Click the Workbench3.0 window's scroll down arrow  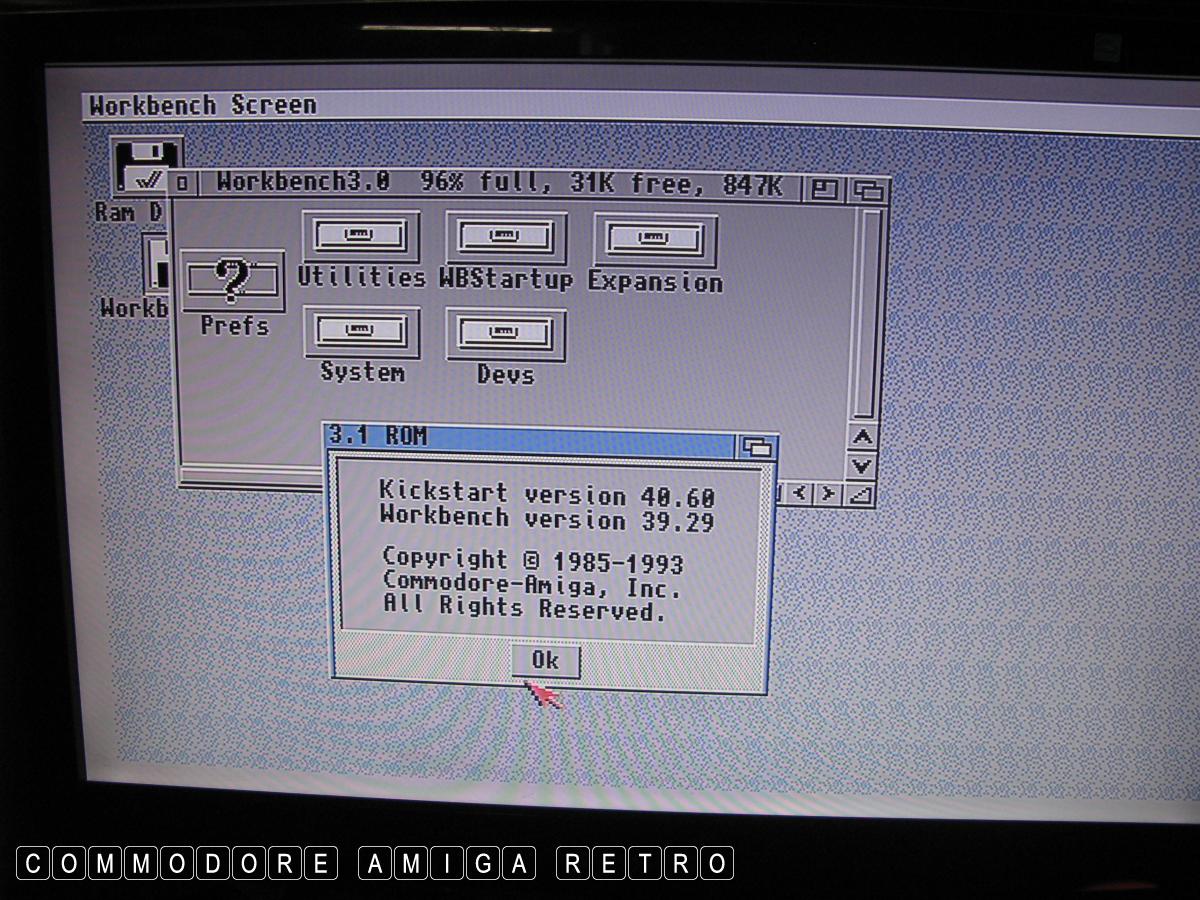(861, 466)
